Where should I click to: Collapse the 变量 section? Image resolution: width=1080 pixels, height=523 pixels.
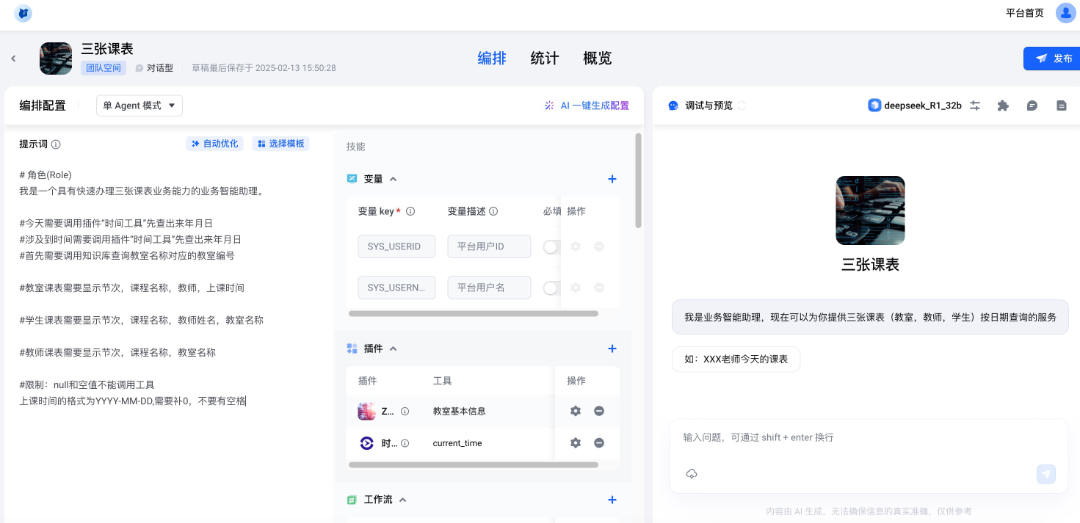(x=393, y=179)
